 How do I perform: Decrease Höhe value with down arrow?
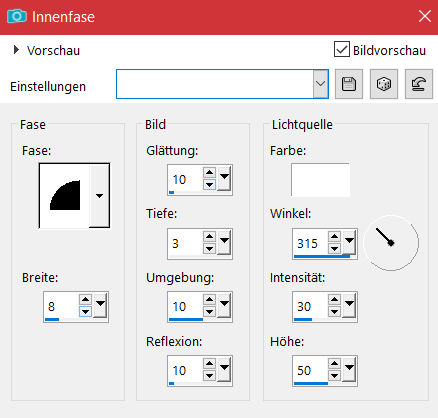(x=334, y=376)
